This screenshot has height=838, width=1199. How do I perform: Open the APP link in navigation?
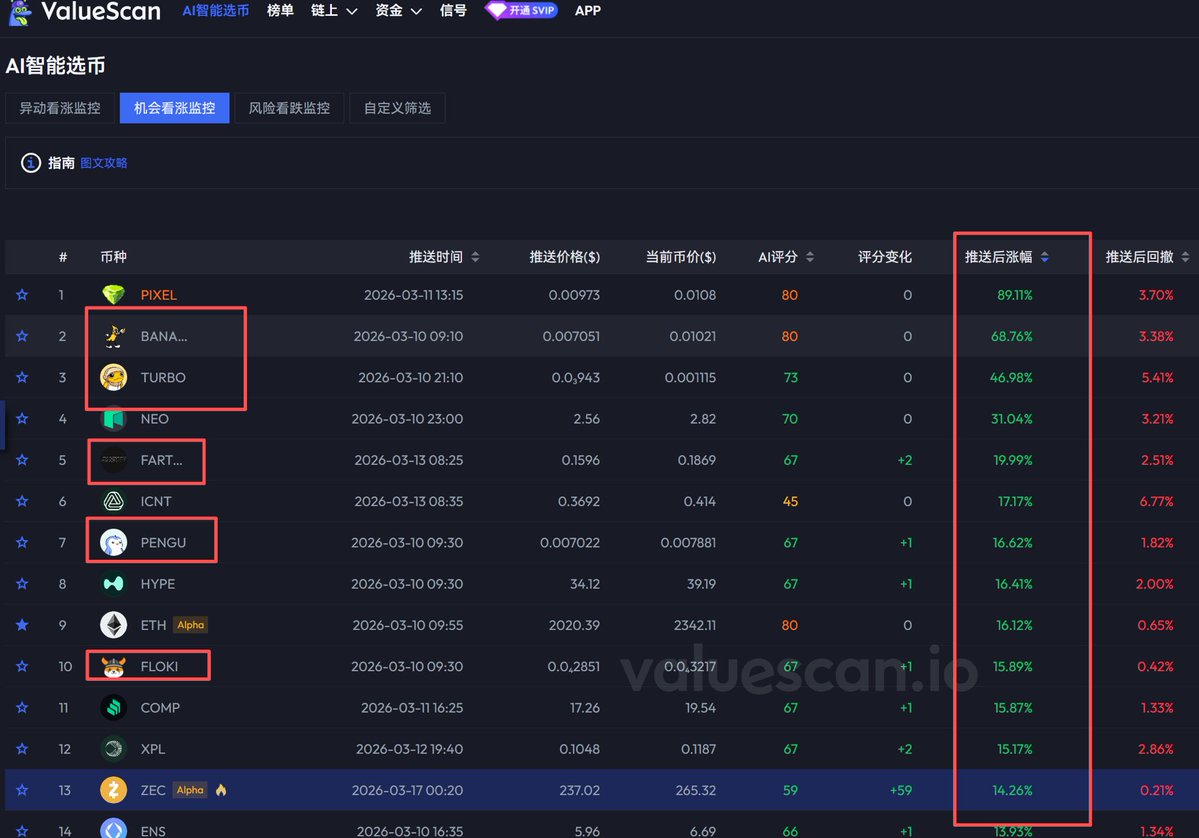pyautogui.click(x=588, y=11)
